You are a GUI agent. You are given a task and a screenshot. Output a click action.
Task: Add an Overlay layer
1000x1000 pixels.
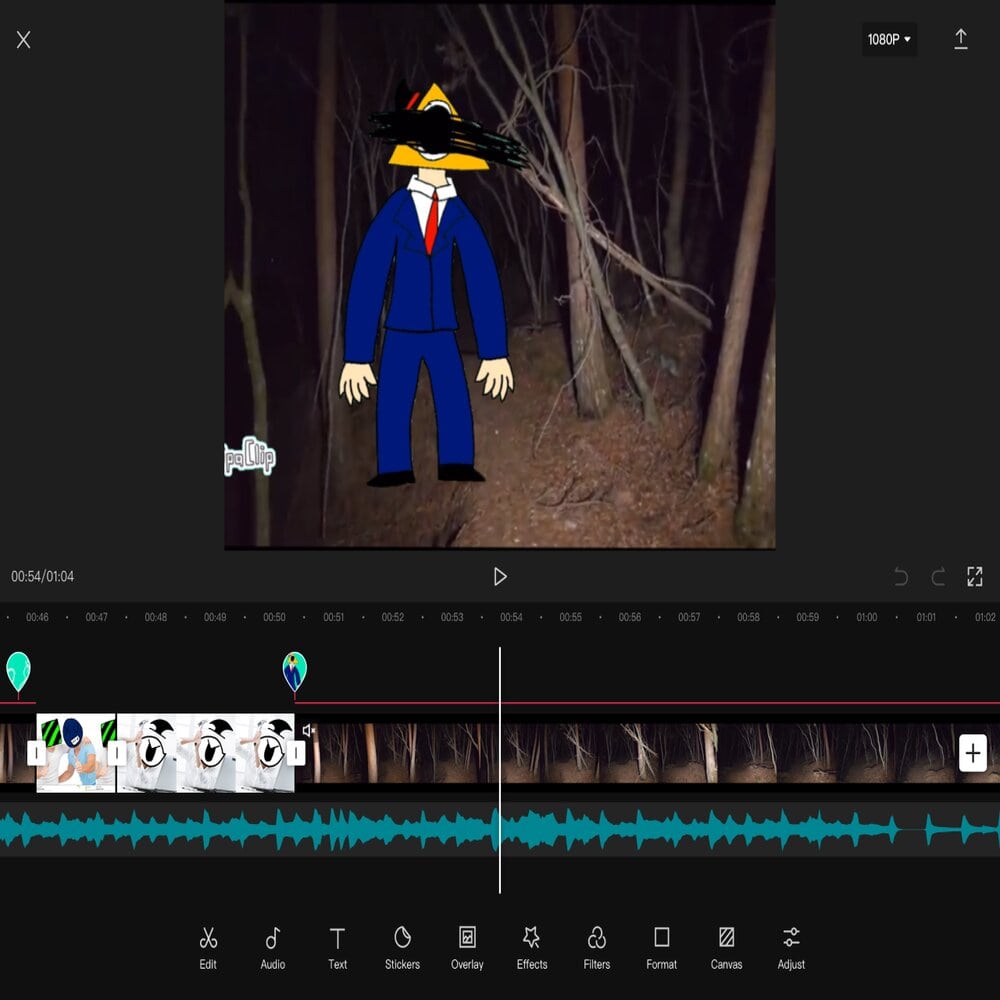pyautogui.click(x=467, y=947)
